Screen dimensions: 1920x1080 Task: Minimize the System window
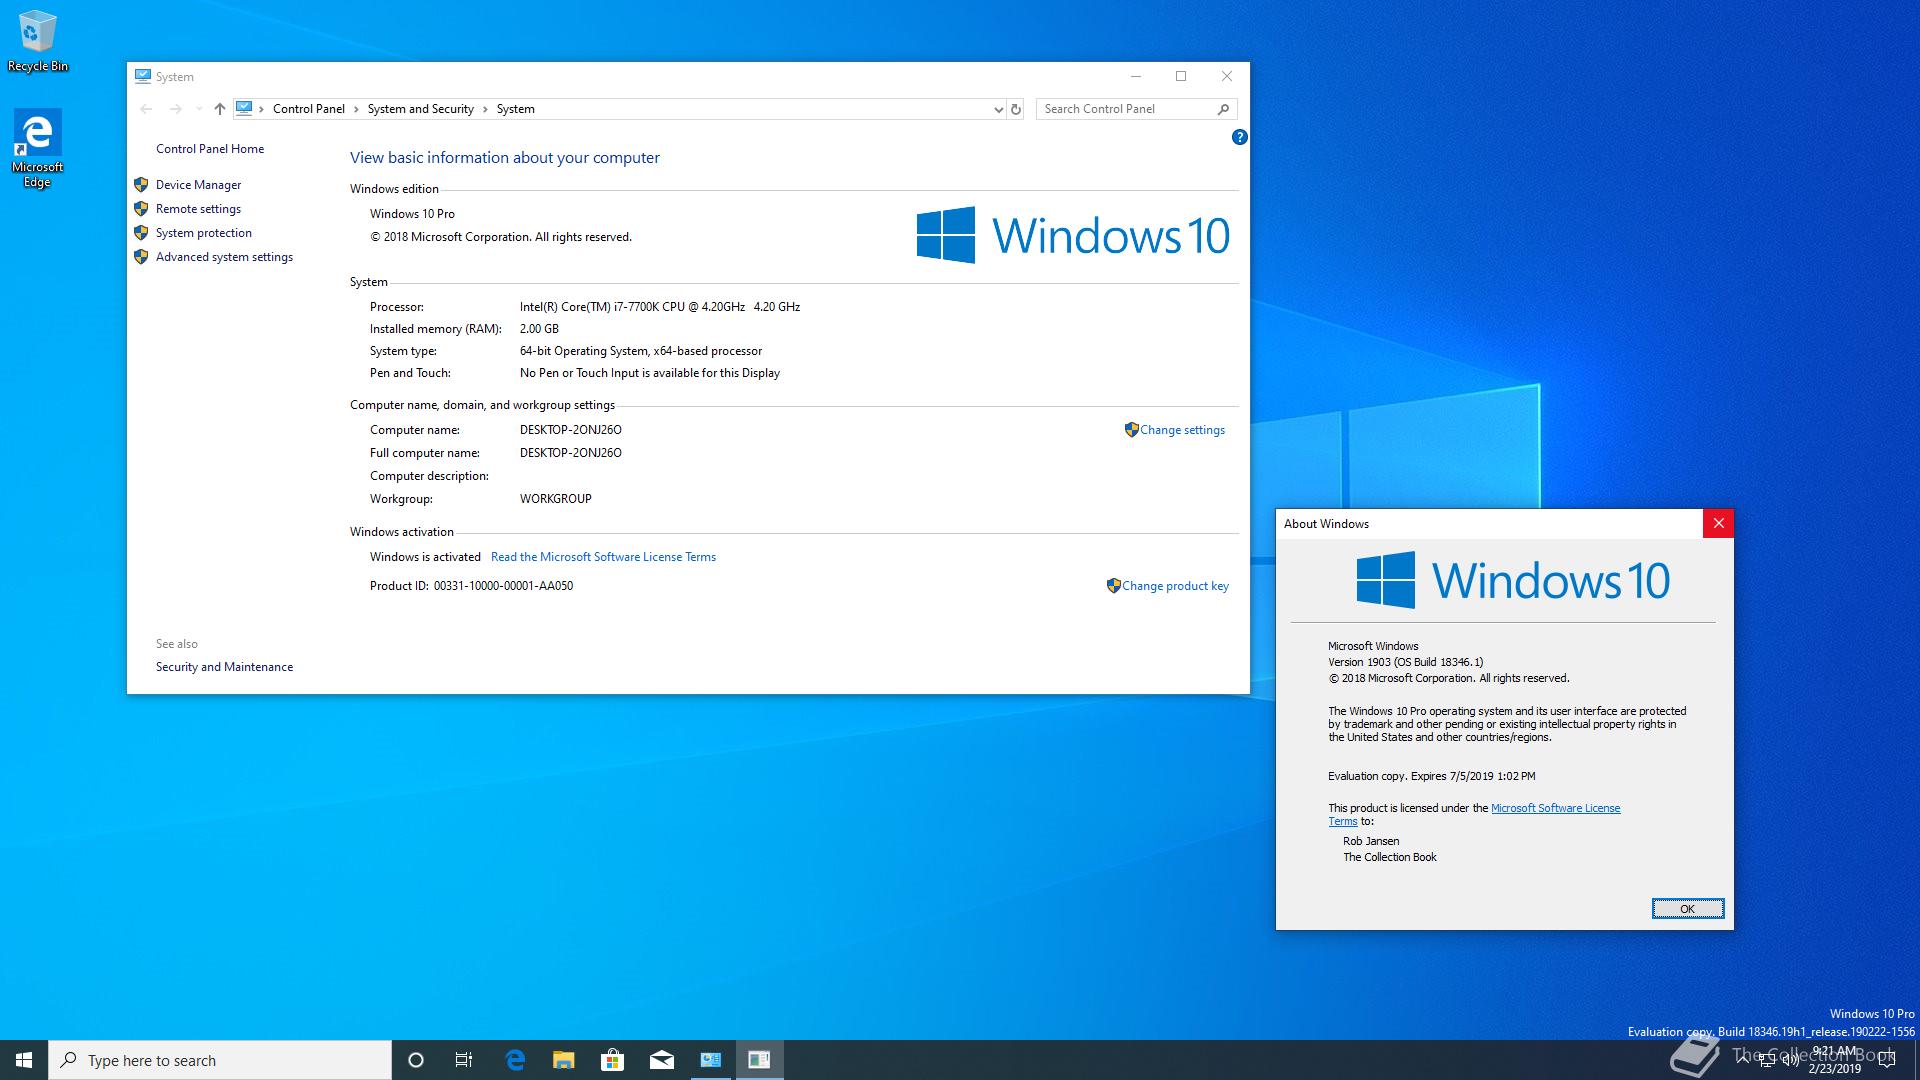[x=1135, y=76]
